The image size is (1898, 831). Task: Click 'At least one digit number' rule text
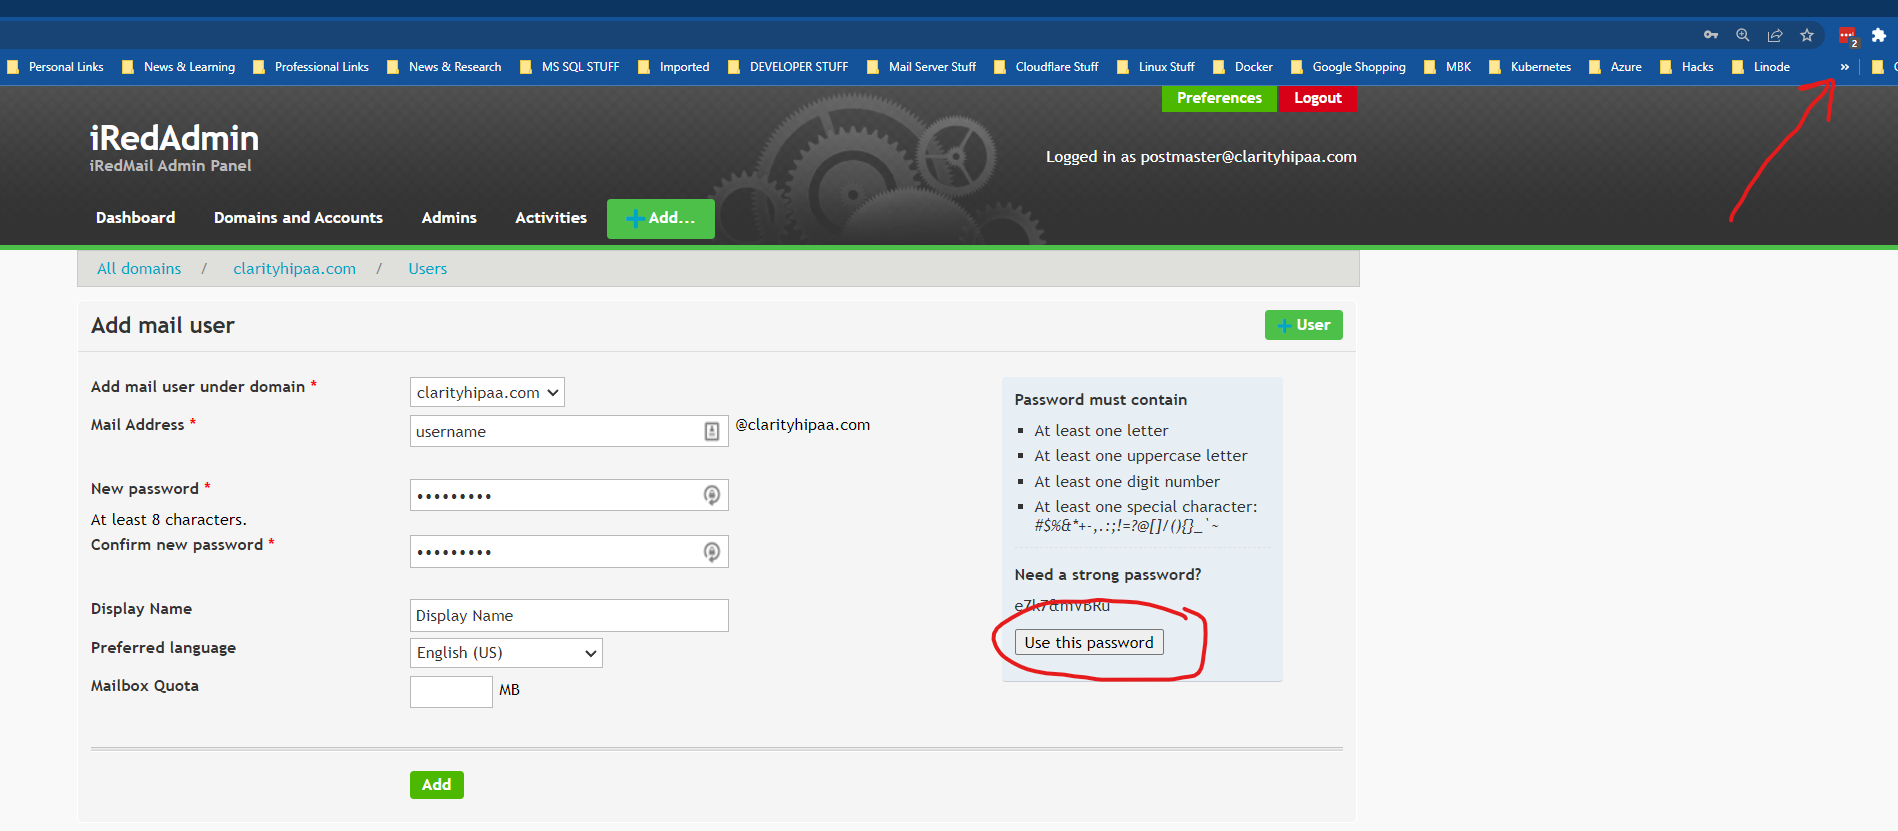tap(1127, 482)
